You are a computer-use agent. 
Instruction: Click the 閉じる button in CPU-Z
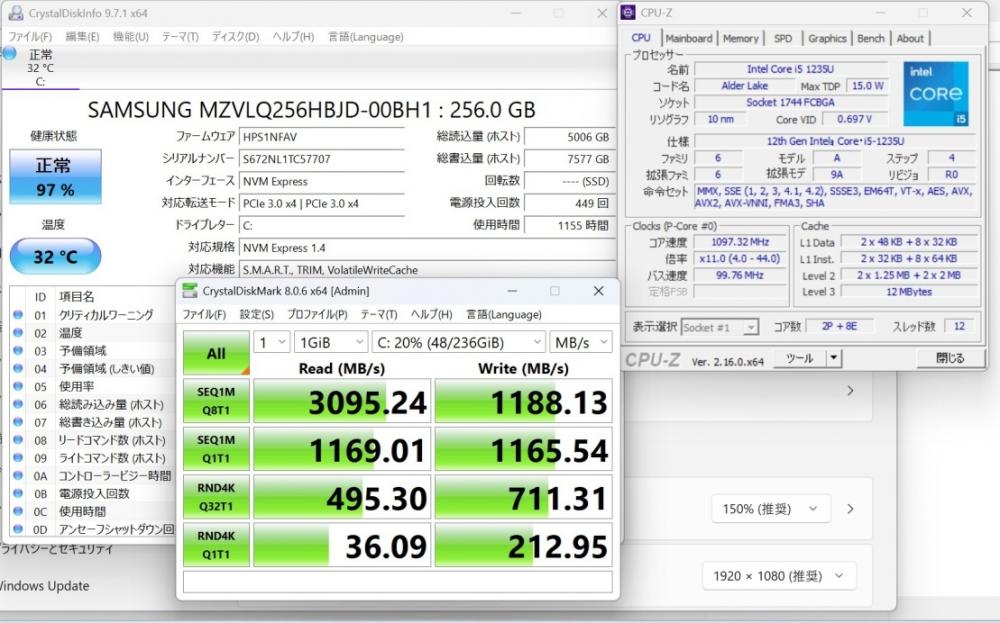(950, 357)
